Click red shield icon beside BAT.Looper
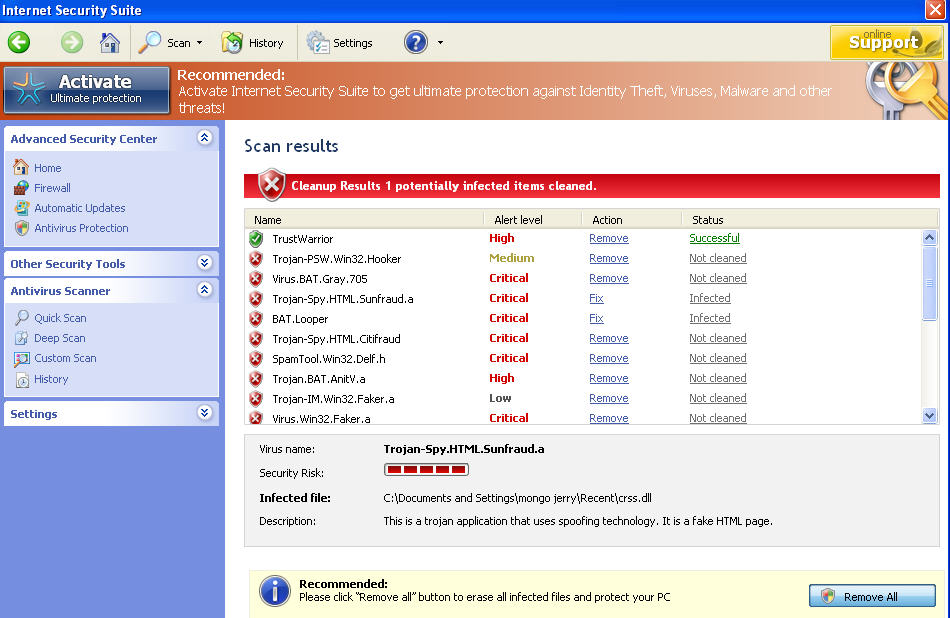950x618 pixels. [256, 319]
